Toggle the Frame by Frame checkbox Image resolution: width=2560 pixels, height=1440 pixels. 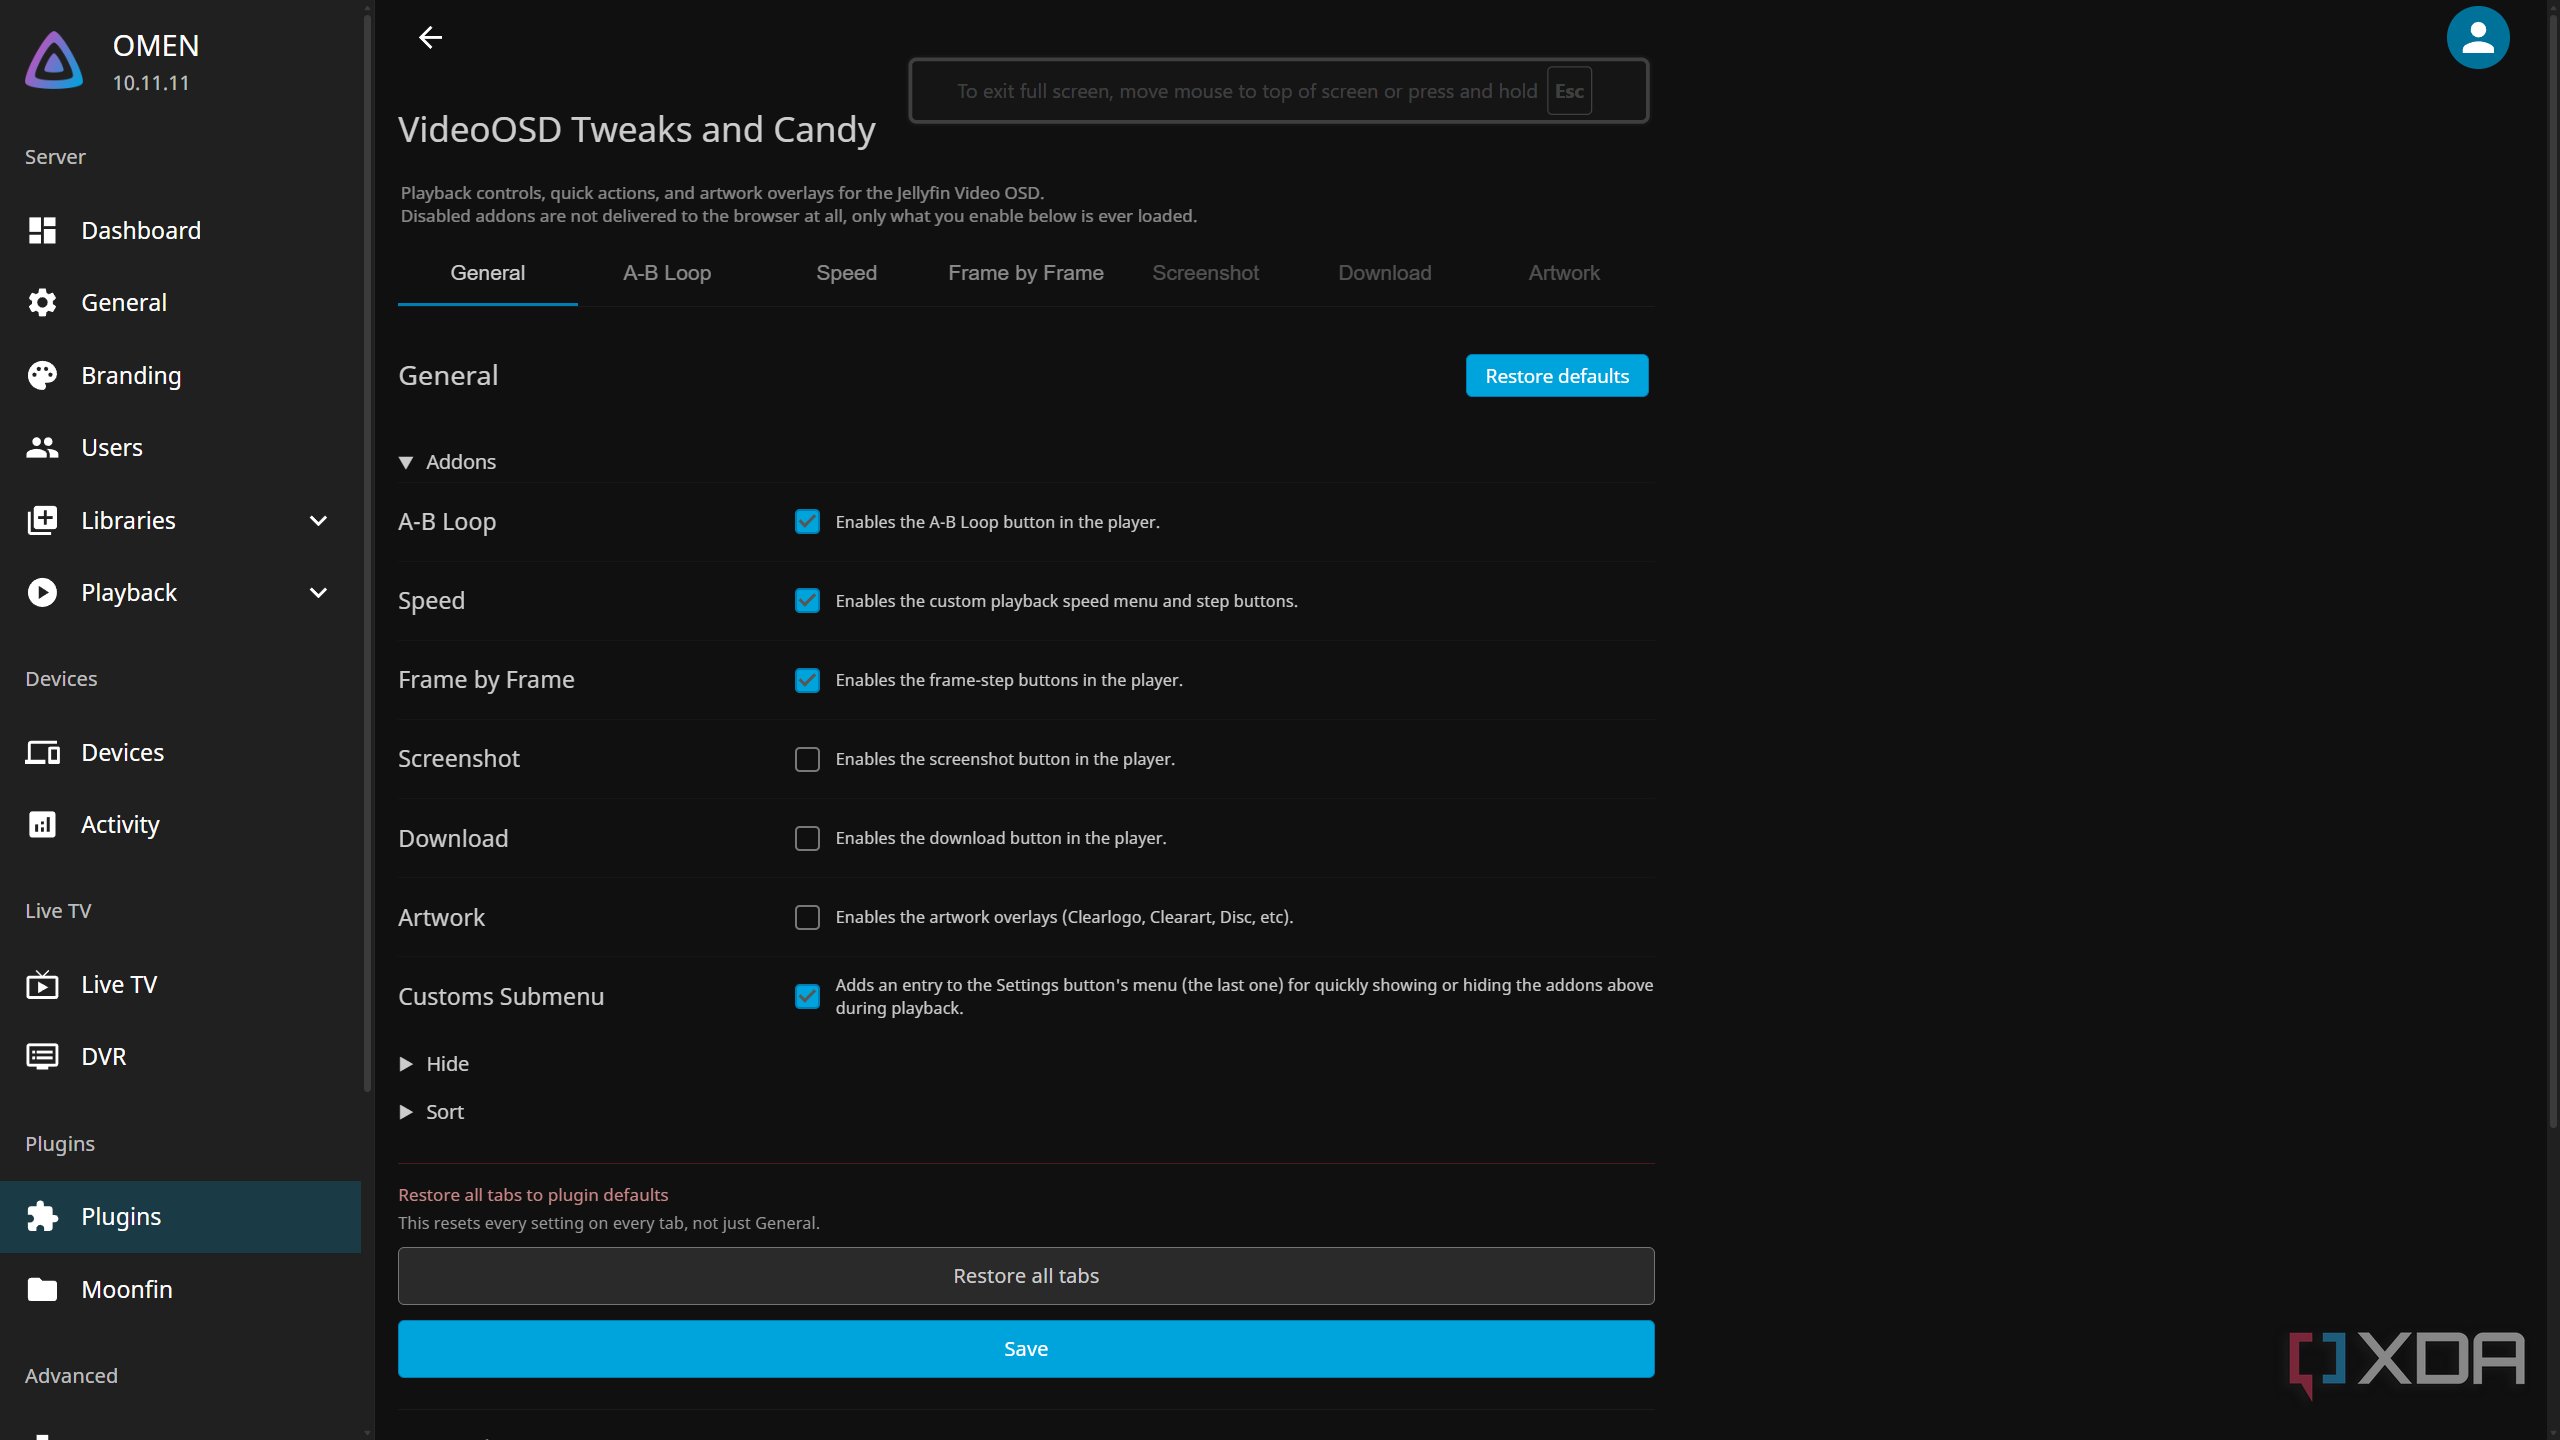[x=807, y=680]
